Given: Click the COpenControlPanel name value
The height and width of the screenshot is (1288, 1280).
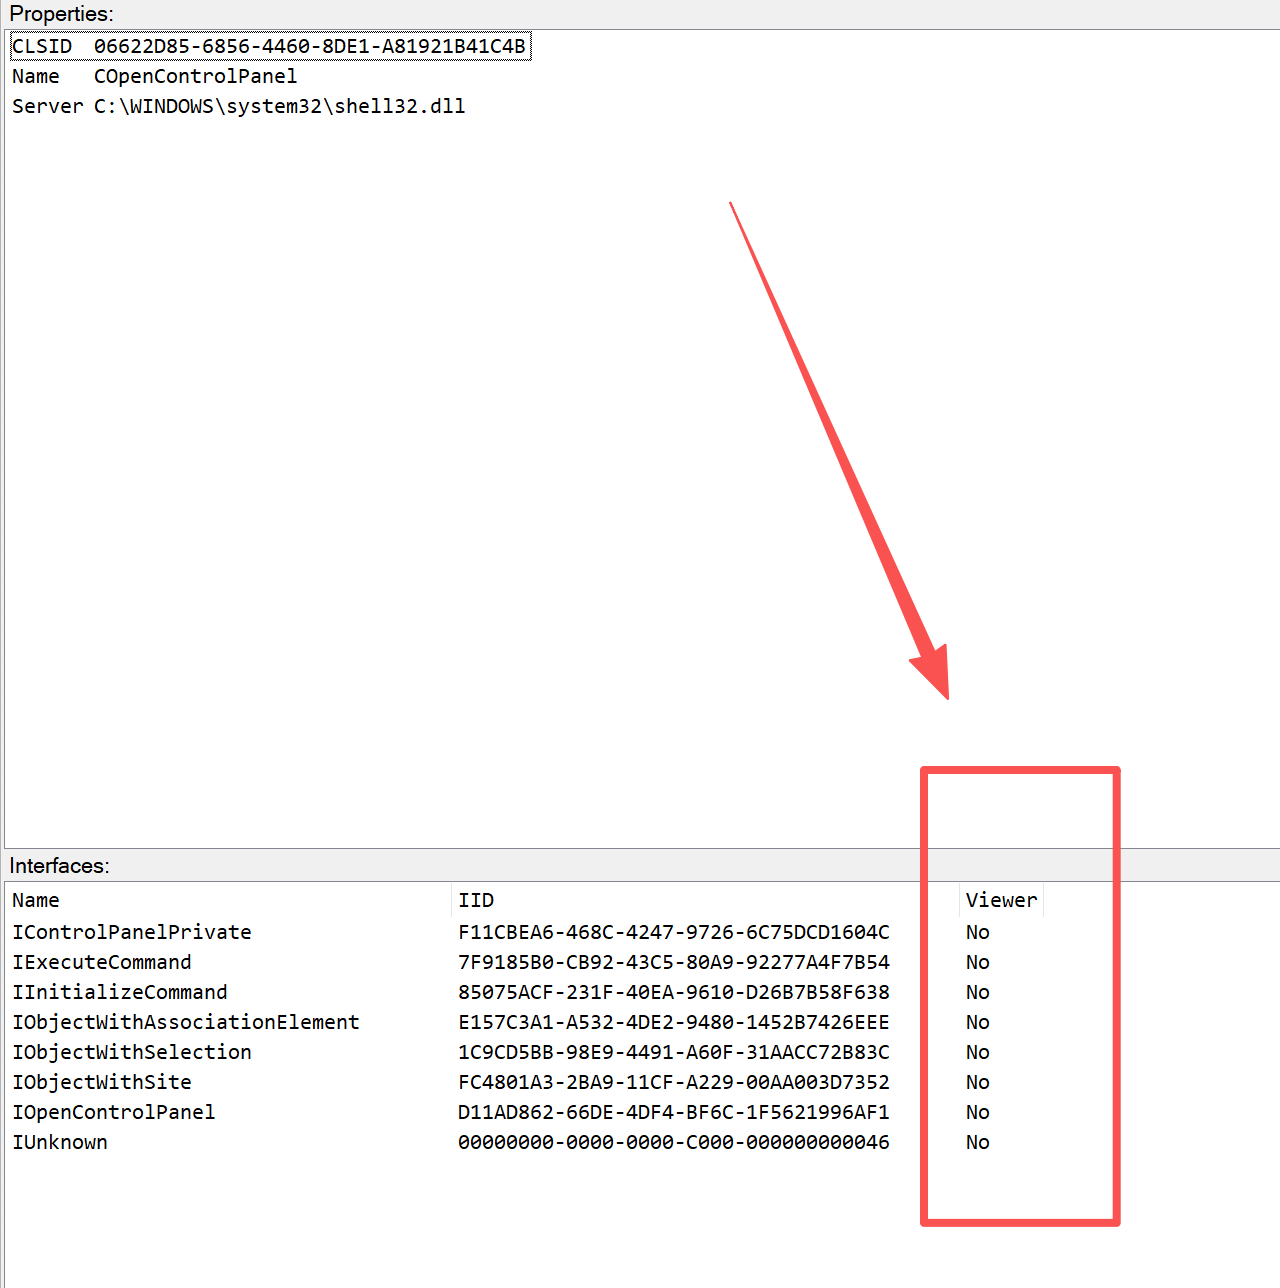Looking at the screenshot, I should coord(195,76).
